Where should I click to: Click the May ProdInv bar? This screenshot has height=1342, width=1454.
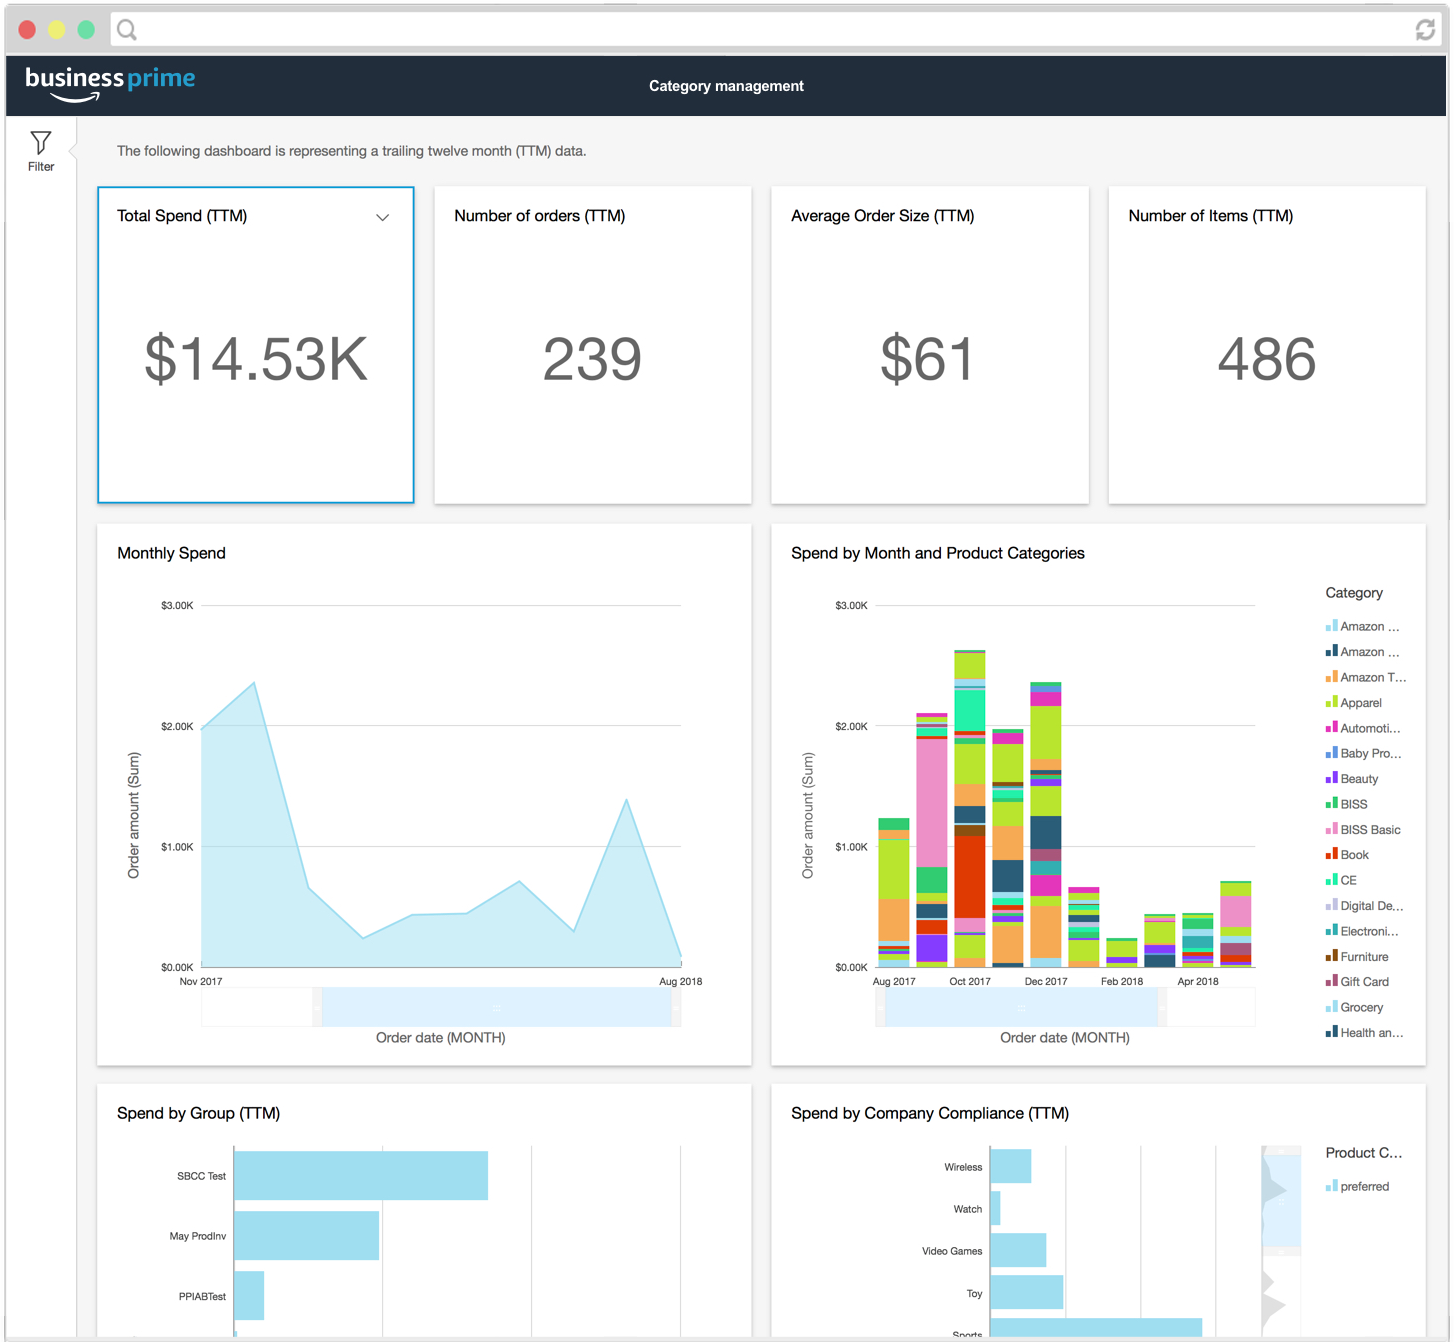click(307, 1236)
